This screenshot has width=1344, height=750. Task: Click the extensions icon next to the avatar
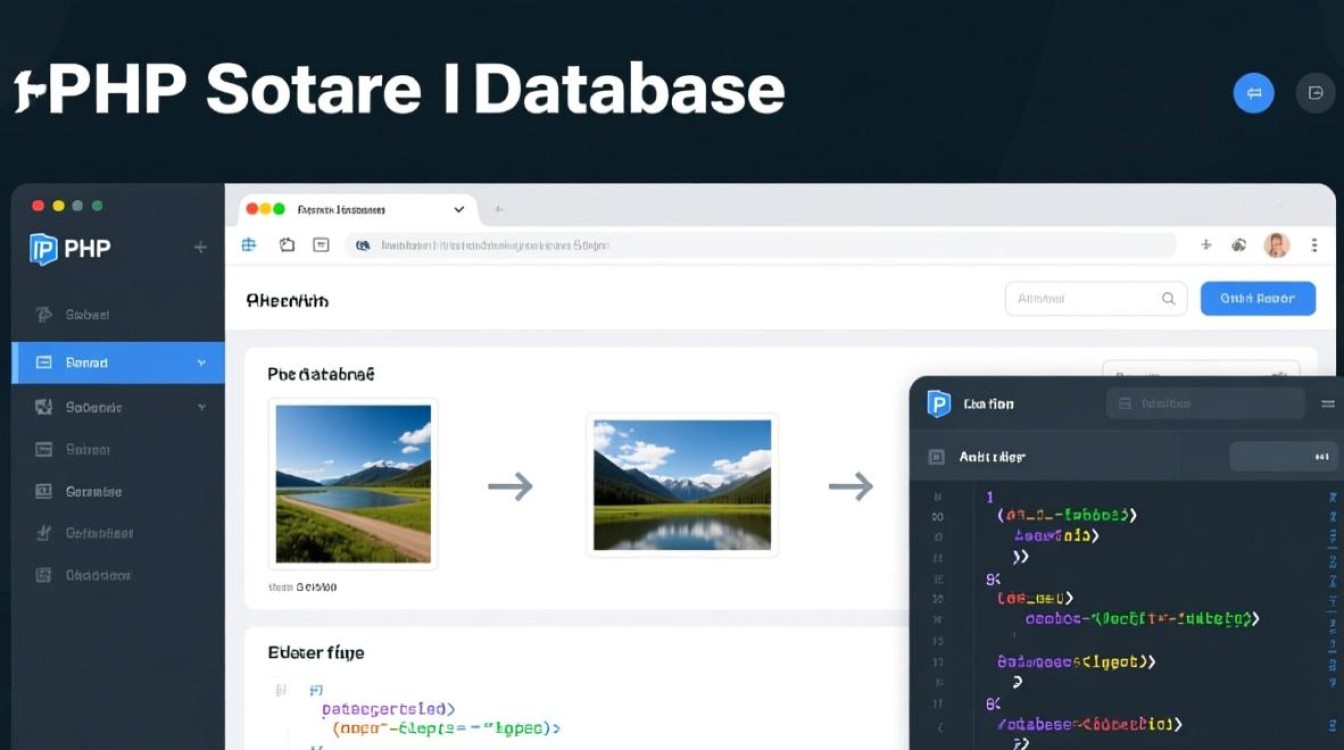click(1239, 245)
